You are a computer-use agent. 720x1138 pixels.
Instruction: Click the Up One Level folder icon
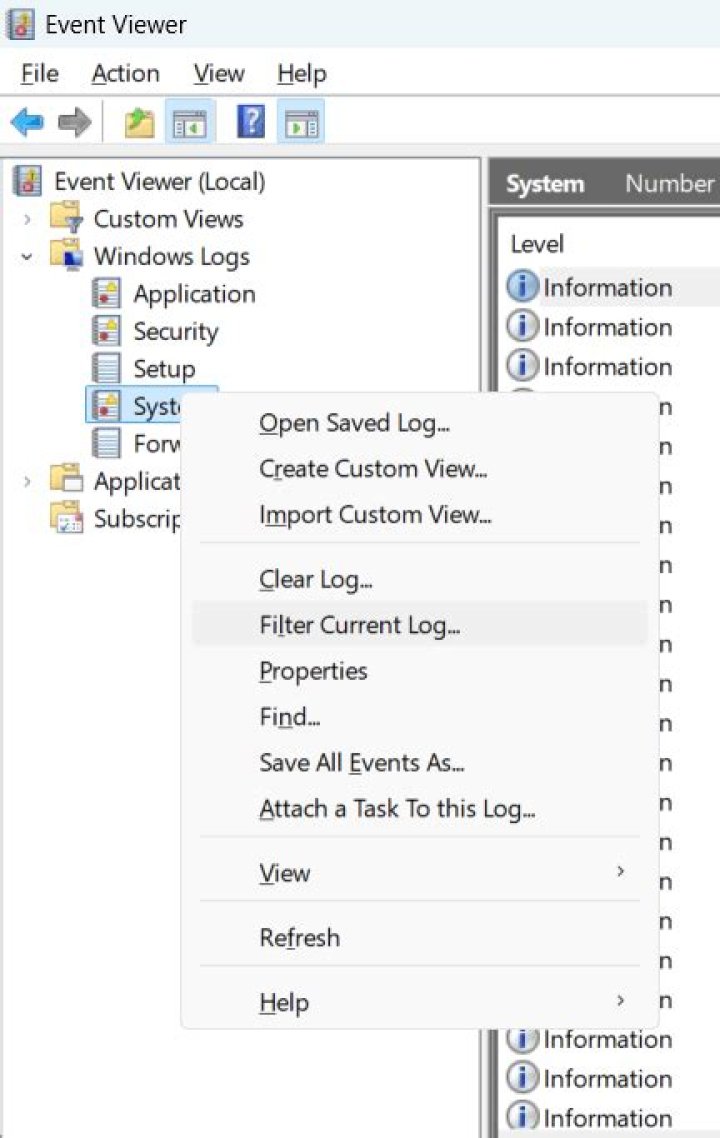click(139, 123)
